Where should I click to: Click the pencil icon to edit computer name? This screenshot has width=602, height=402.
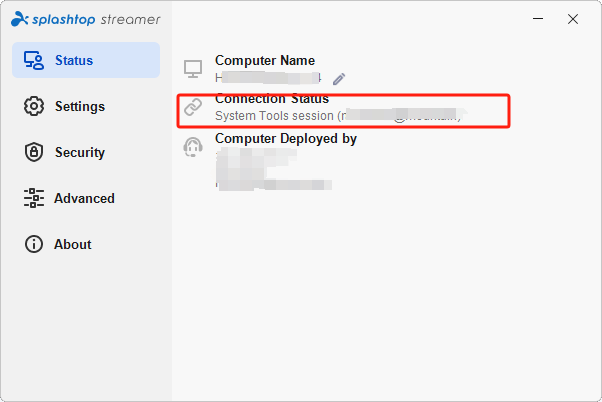339,79
